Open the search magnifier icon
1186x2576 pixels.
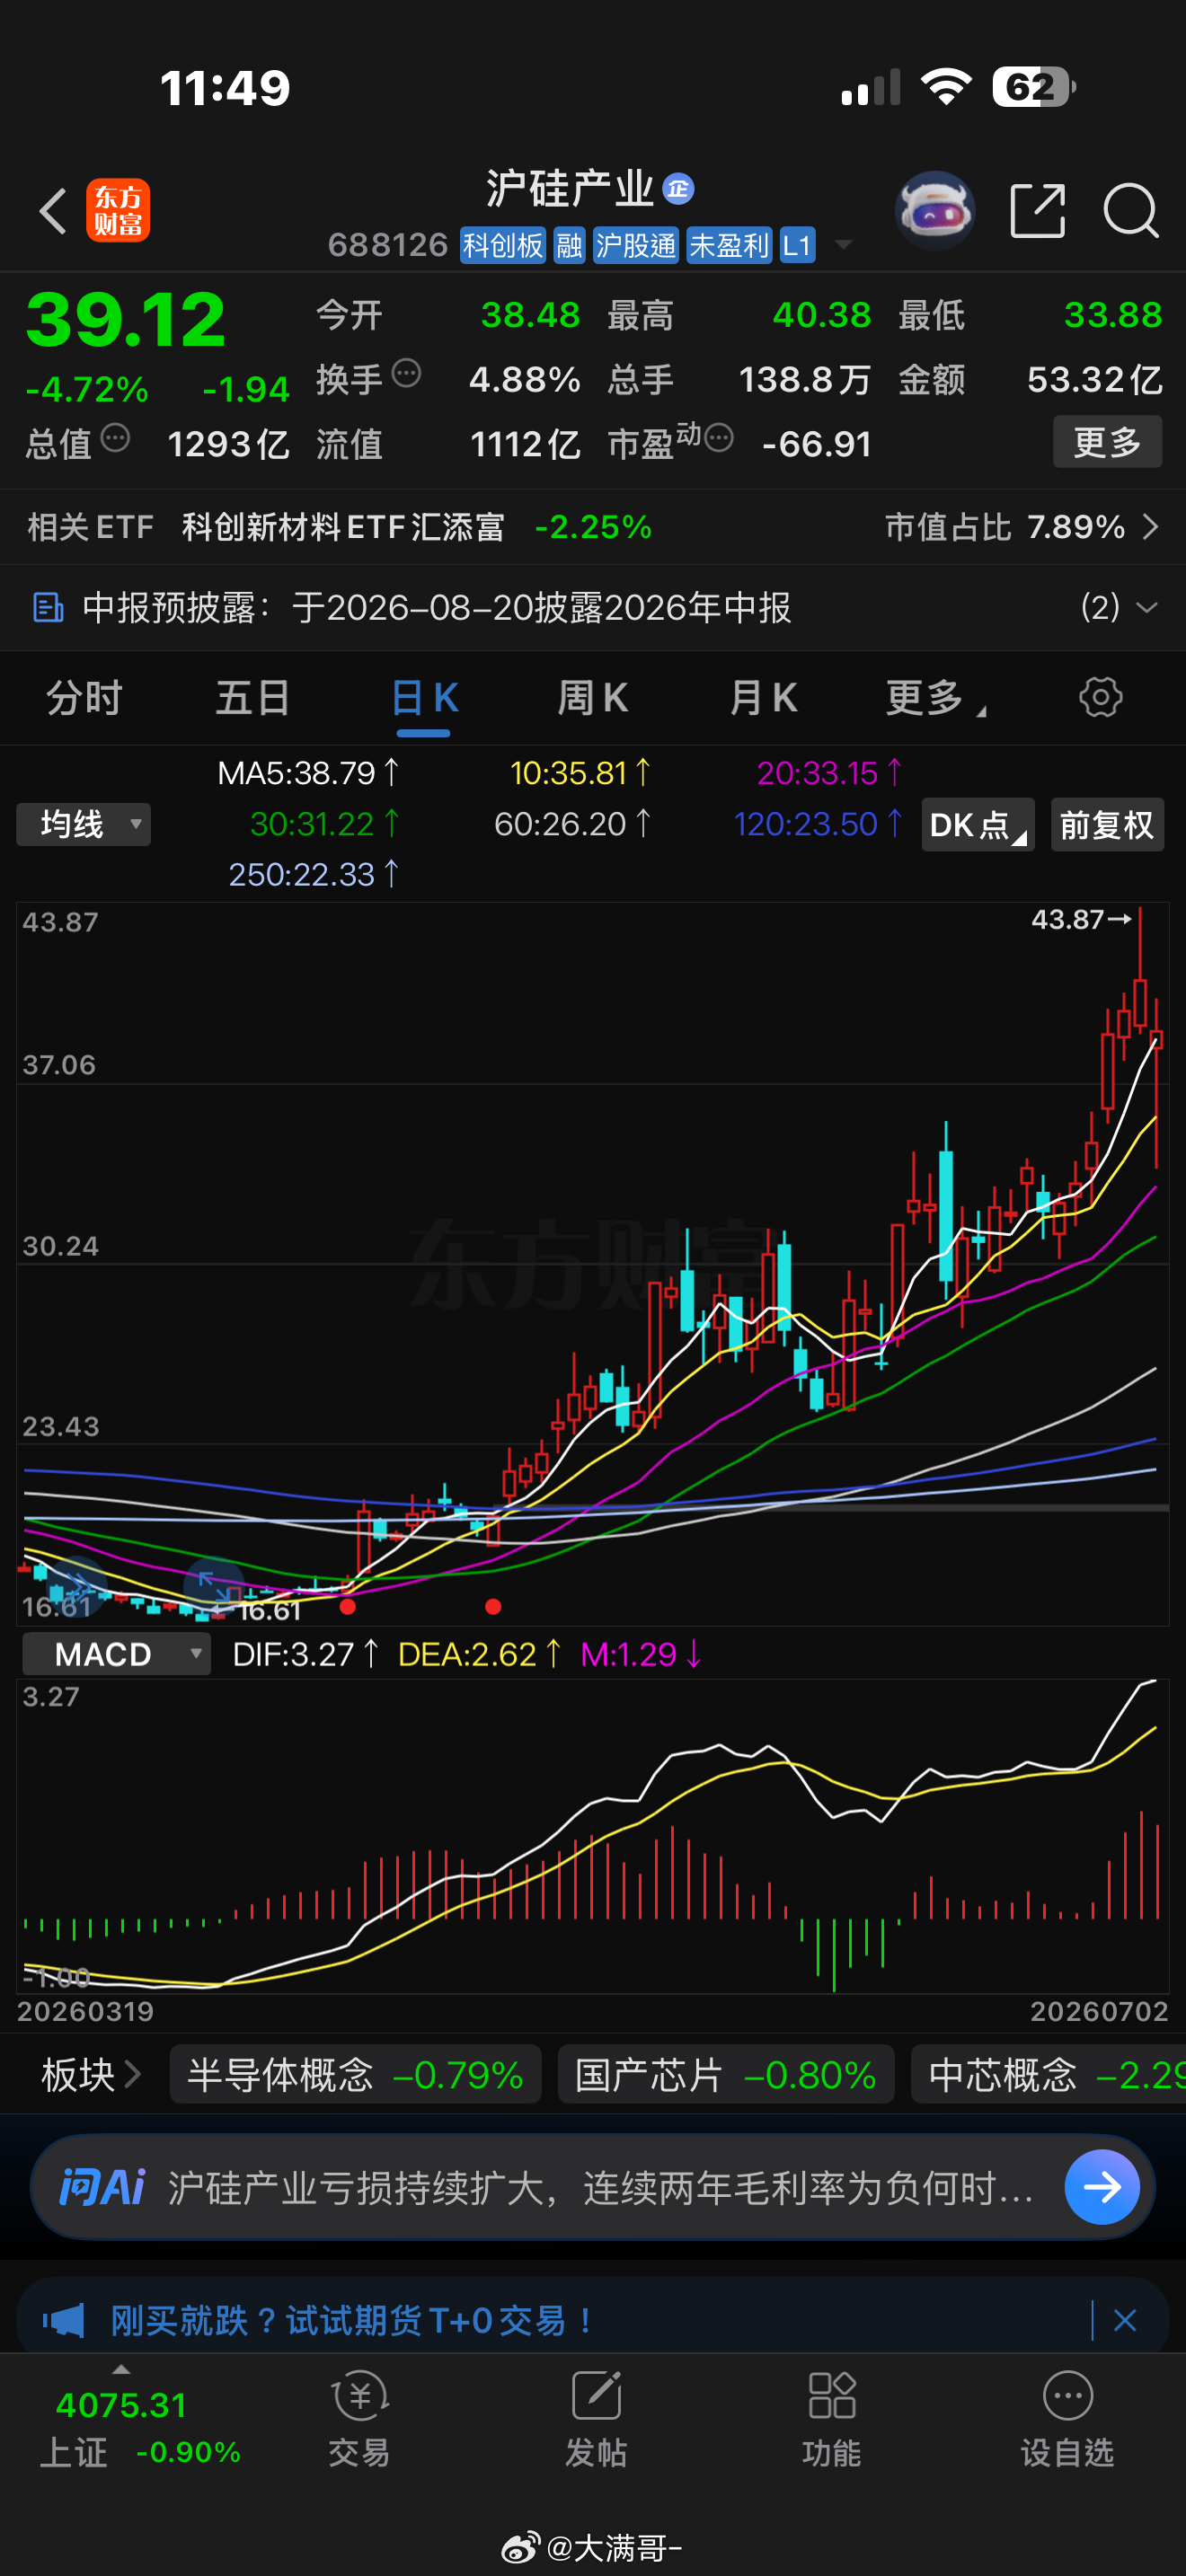tap(1131, 211)
